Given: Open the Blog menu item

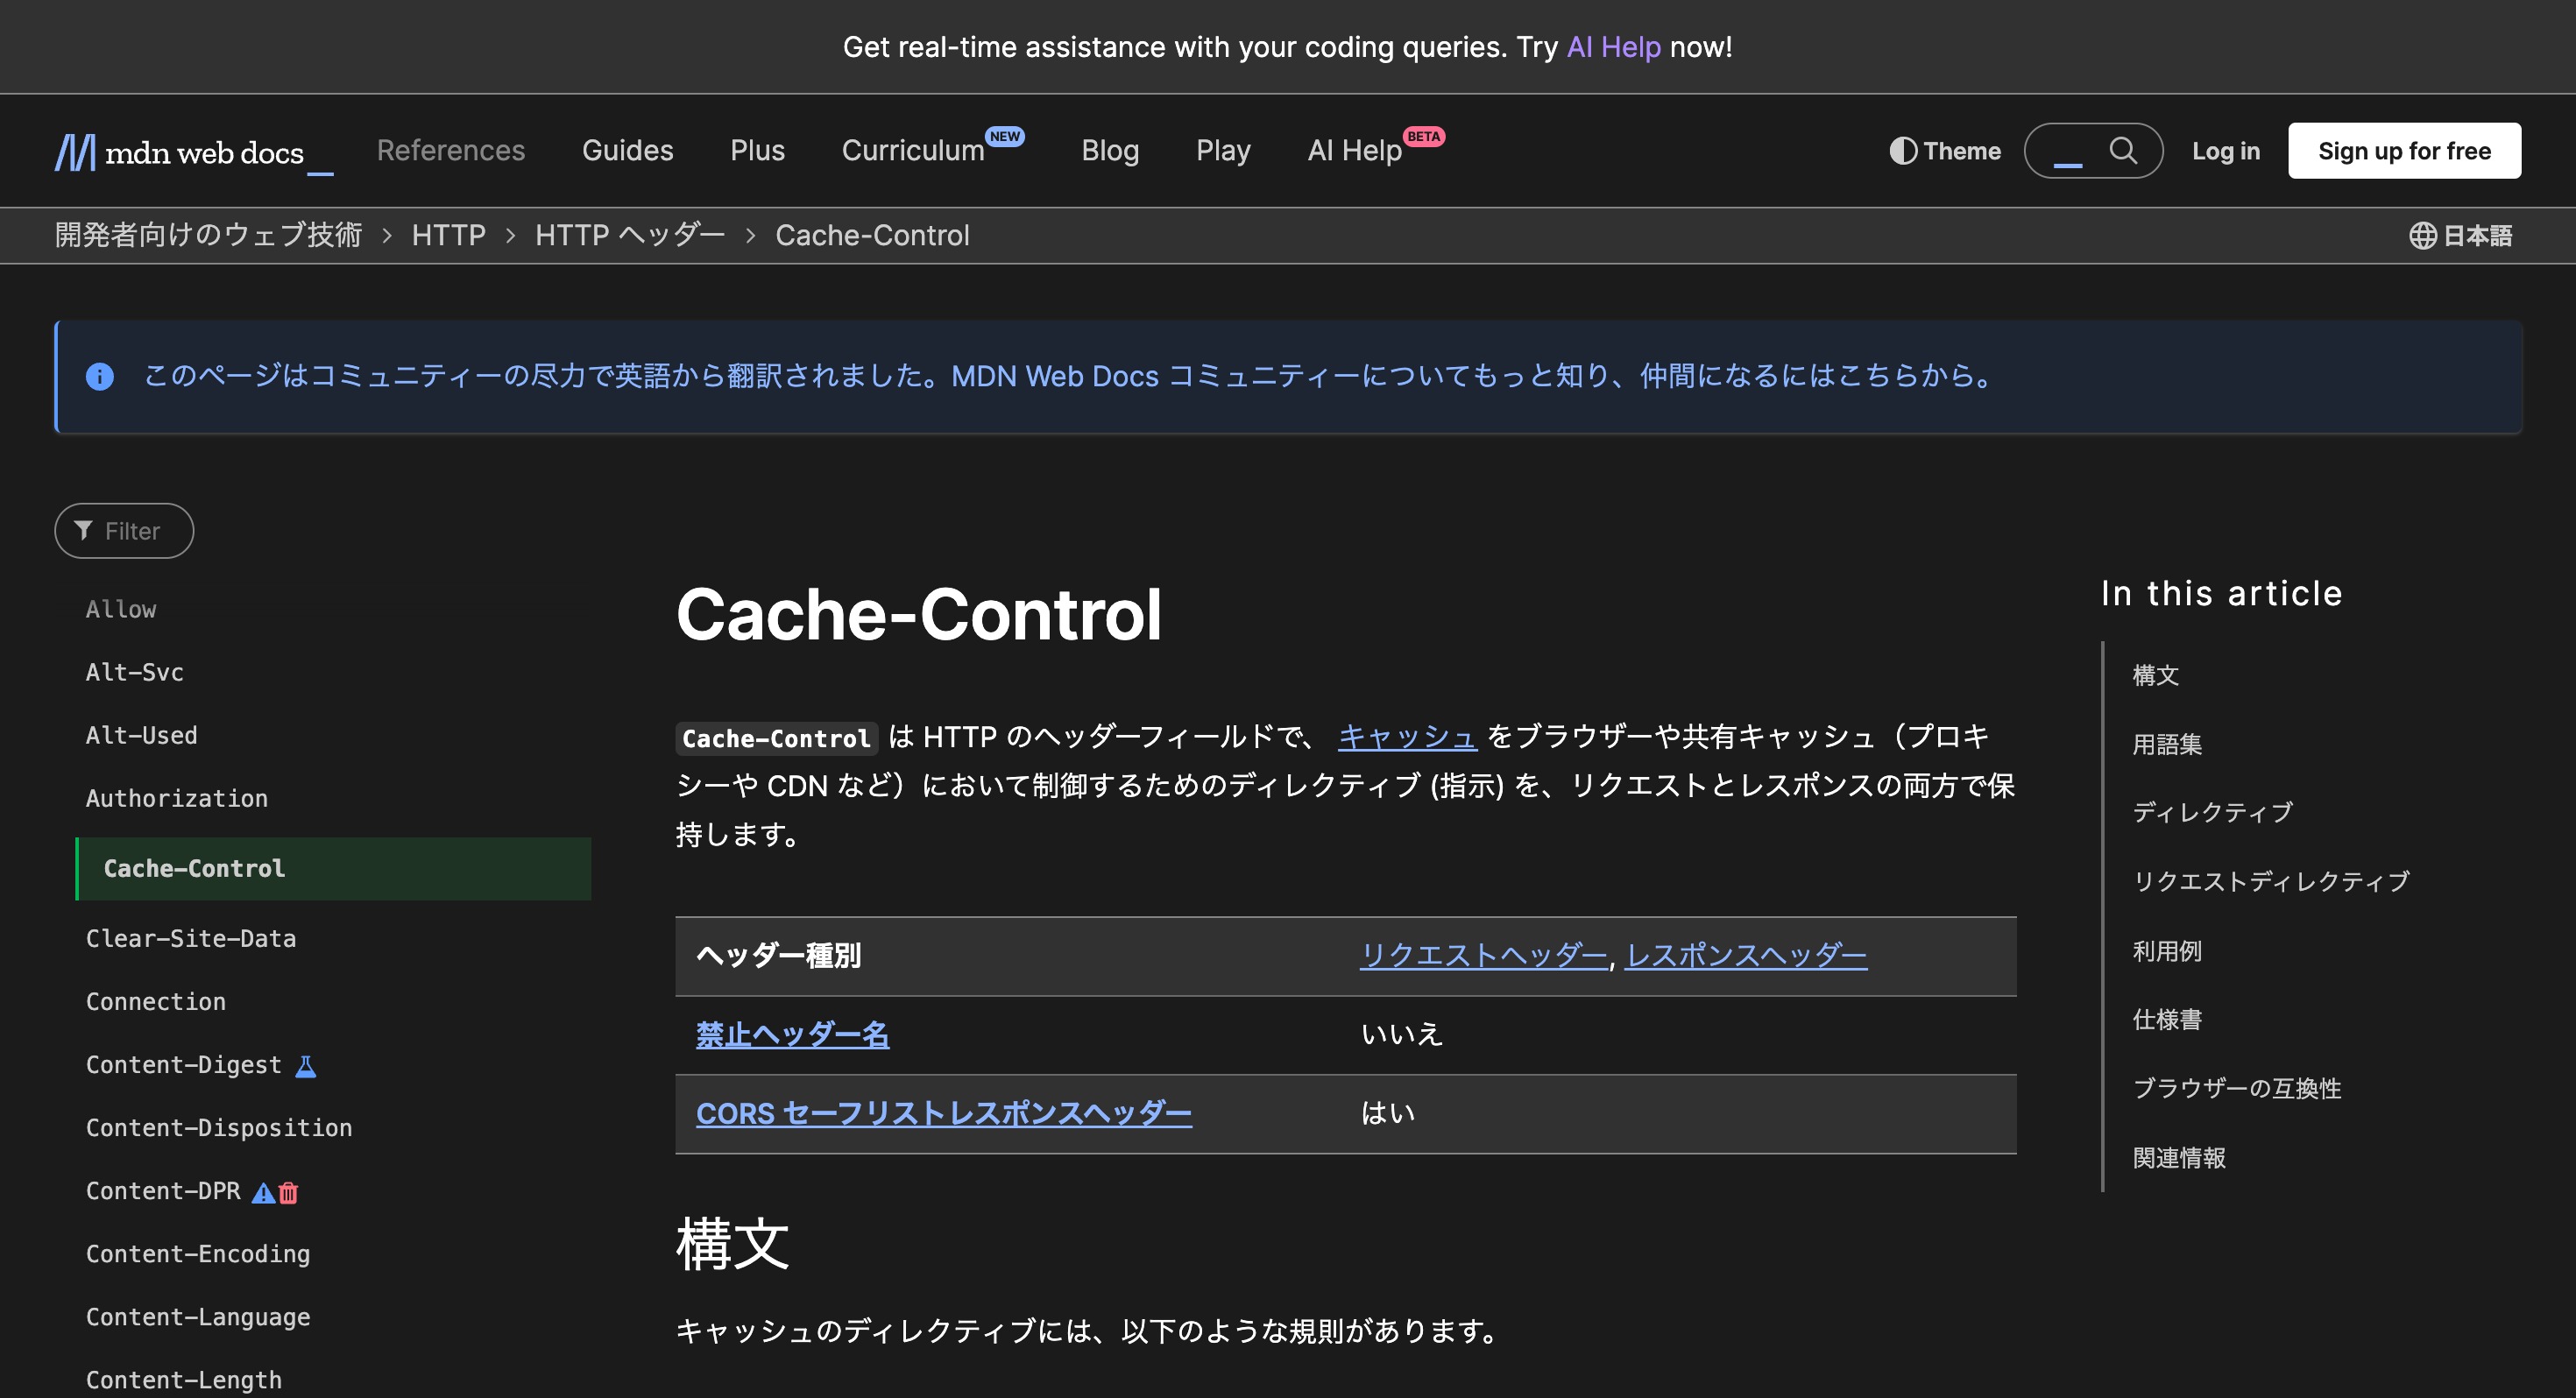Looking at the screenshot, I should (x=1109, y=151).
